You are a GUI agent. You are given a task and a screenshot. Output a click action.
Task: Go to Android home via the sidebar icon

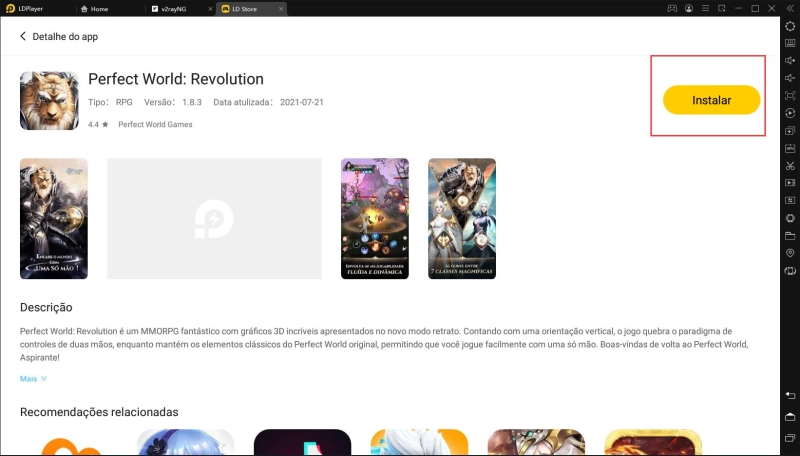coord(790,417)
